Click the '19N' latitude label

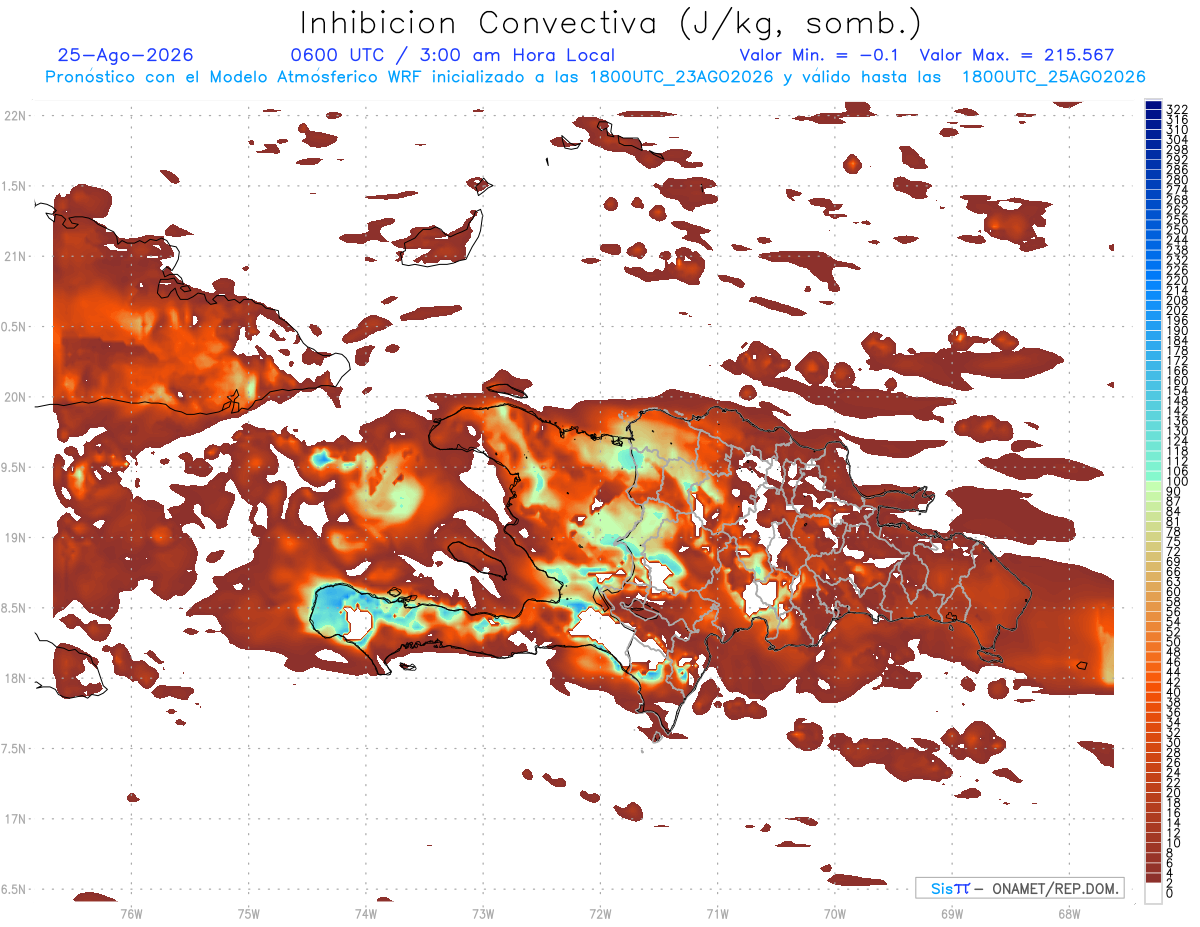point(15,538)
